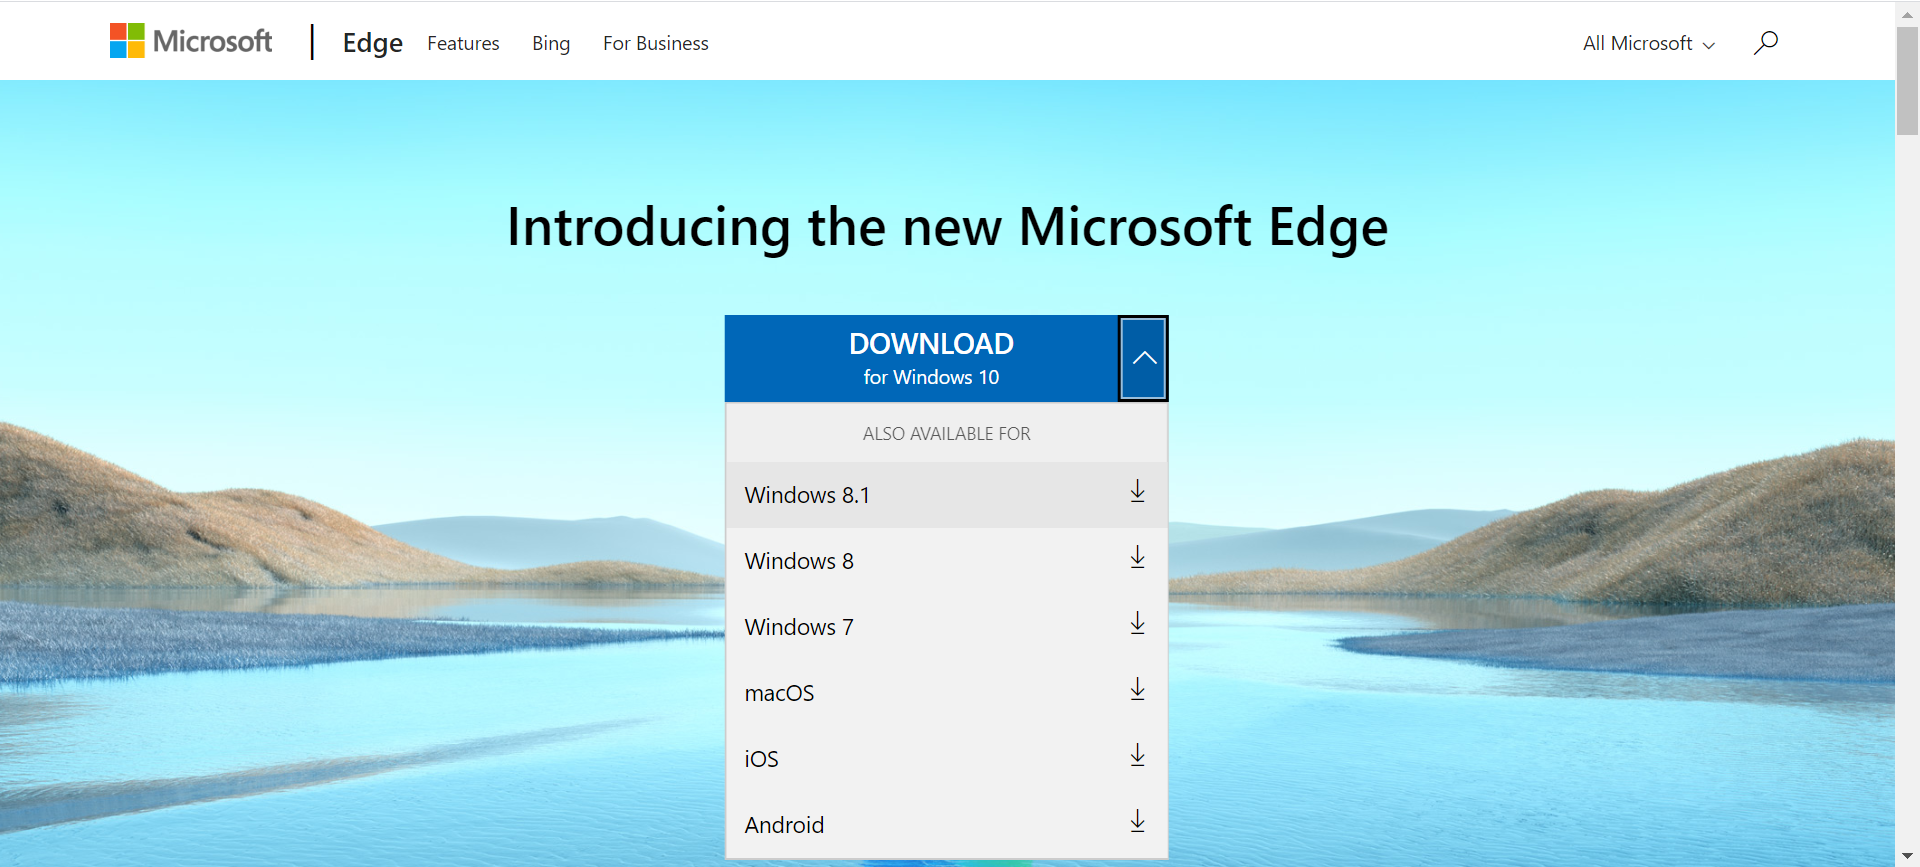Viewport: 1920px width, 867px height.
Task: Click the scrollbar down arrow
Action: pos(1907,856)
